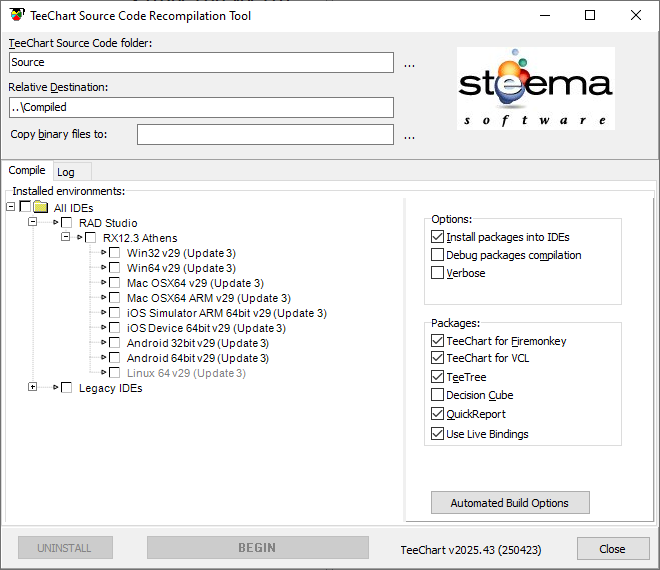The width and height of the screenshot is (660, 570).
Task: Expand the Legacy IDEs tree node
Action: point(32,386)
